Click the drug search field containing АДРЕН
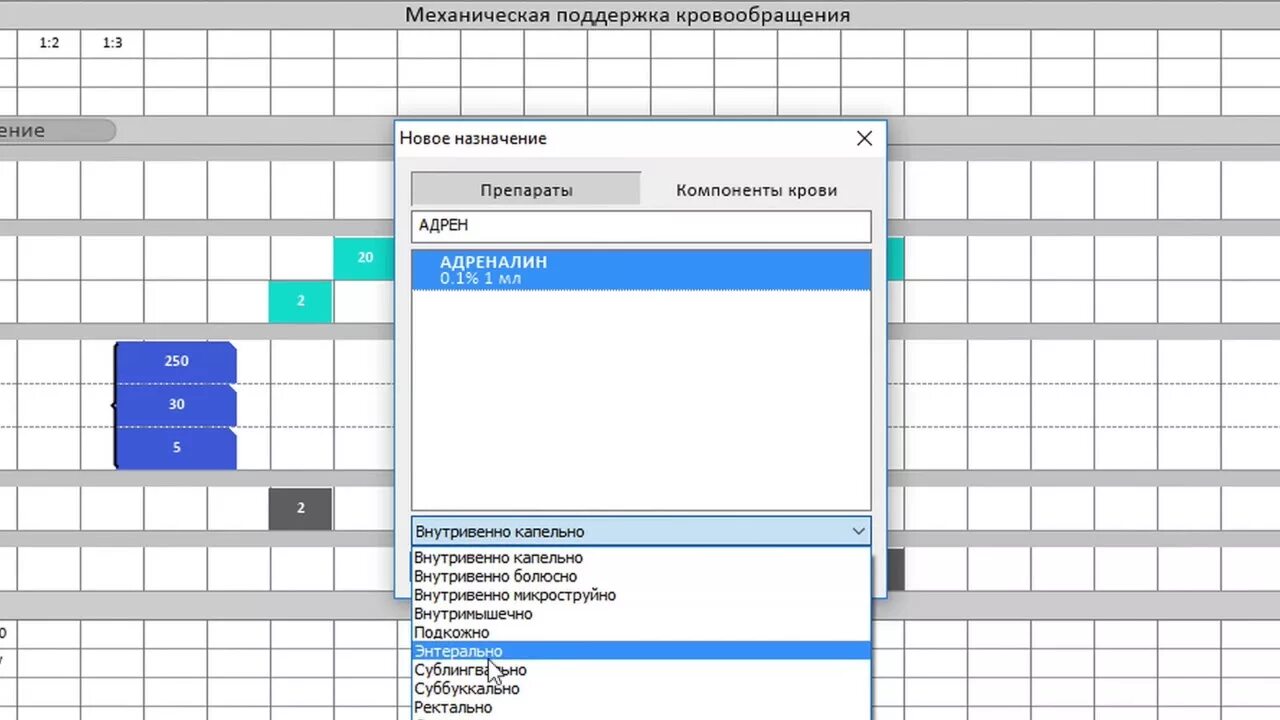Image resolution: width=1280 pixels, height=720 pixels. (641, 226)
